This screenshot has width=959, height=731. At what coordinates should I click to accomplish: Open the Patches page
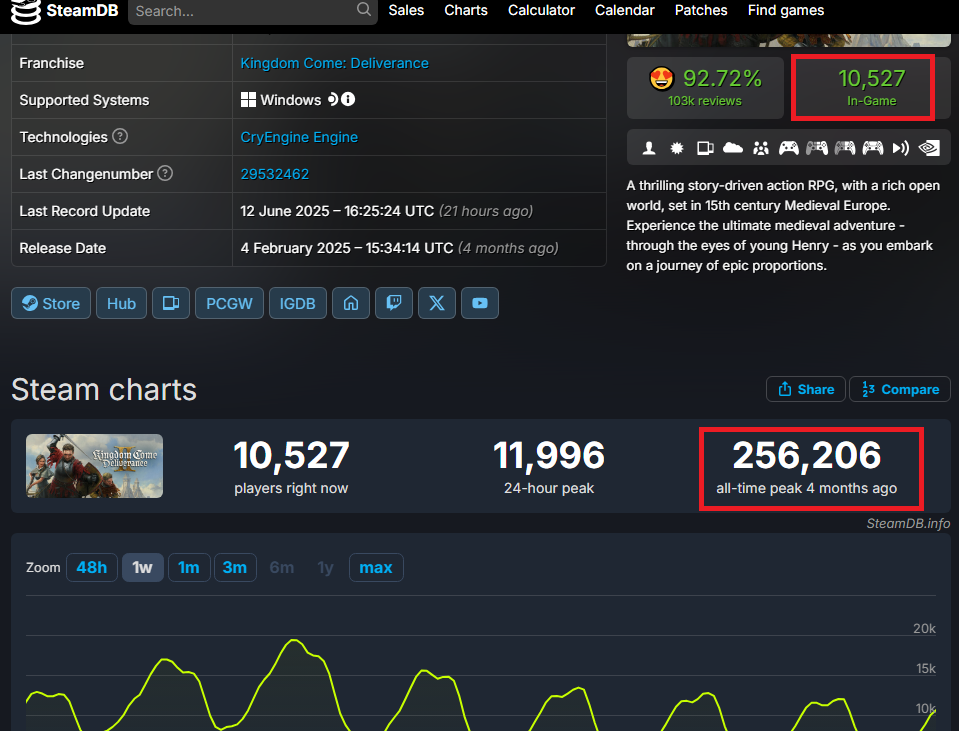pos(701,10)
